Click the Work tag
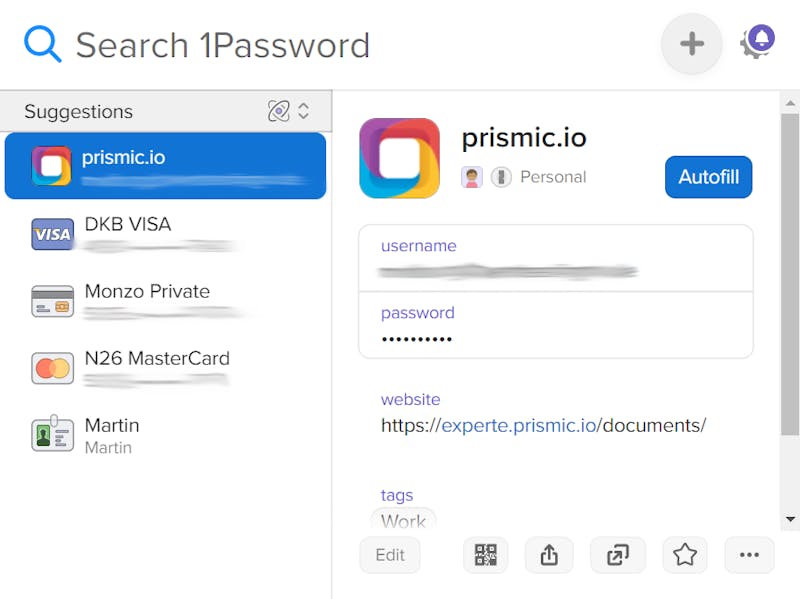 [x=403, y=521]
